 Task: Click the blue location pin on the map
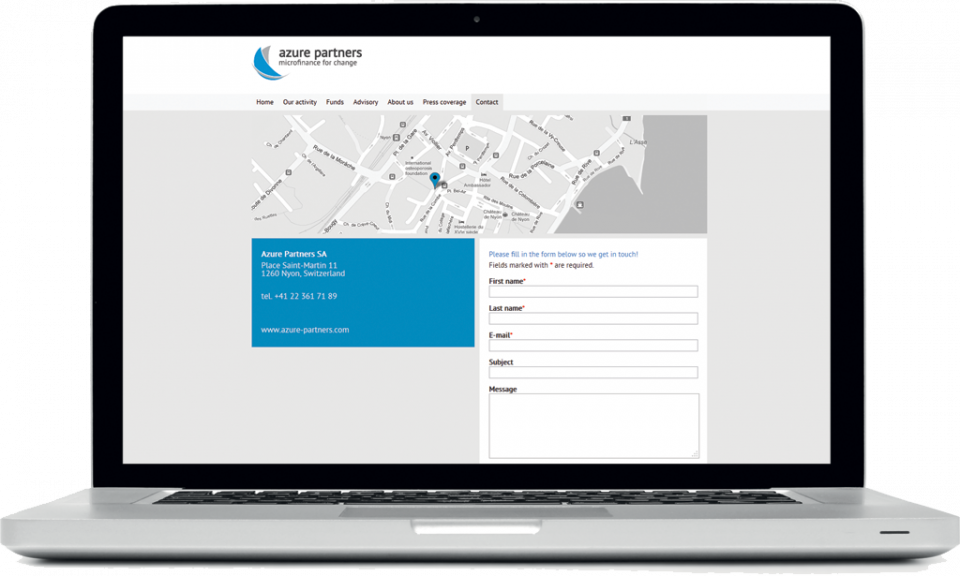pos(435,180)
